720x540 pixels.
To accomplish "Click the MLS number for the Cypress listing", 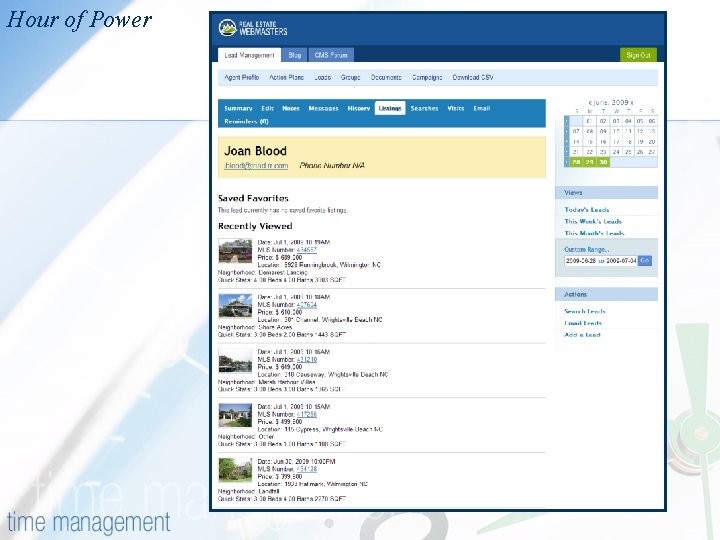I will point(306,414).
